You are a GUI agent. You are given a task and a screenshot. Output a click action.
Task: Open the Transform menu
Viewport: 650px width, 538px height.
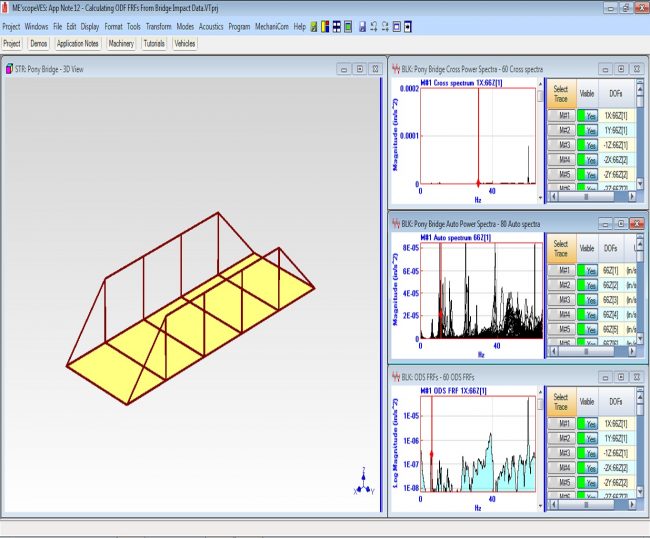pyautogui.click(x=158, y=26)
